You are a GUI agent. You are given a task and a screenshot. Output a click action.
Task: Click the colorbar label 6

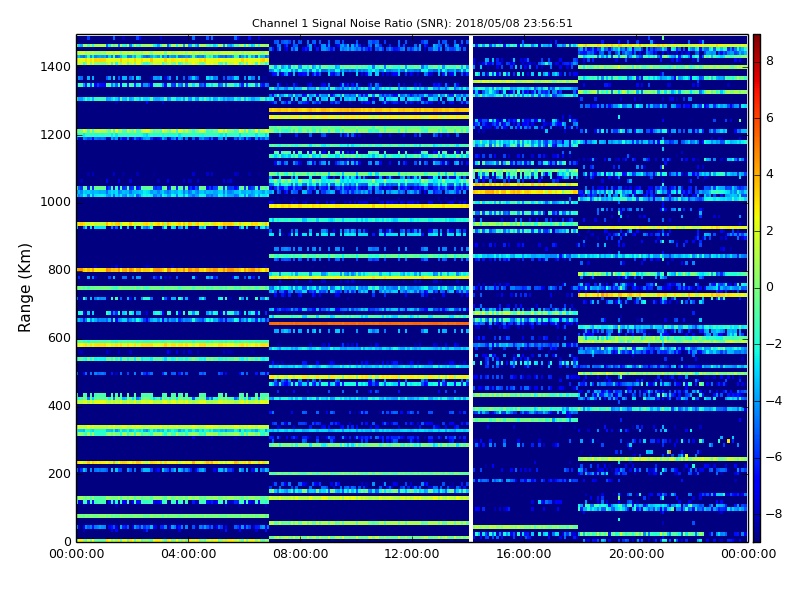(x=770, y=118)
